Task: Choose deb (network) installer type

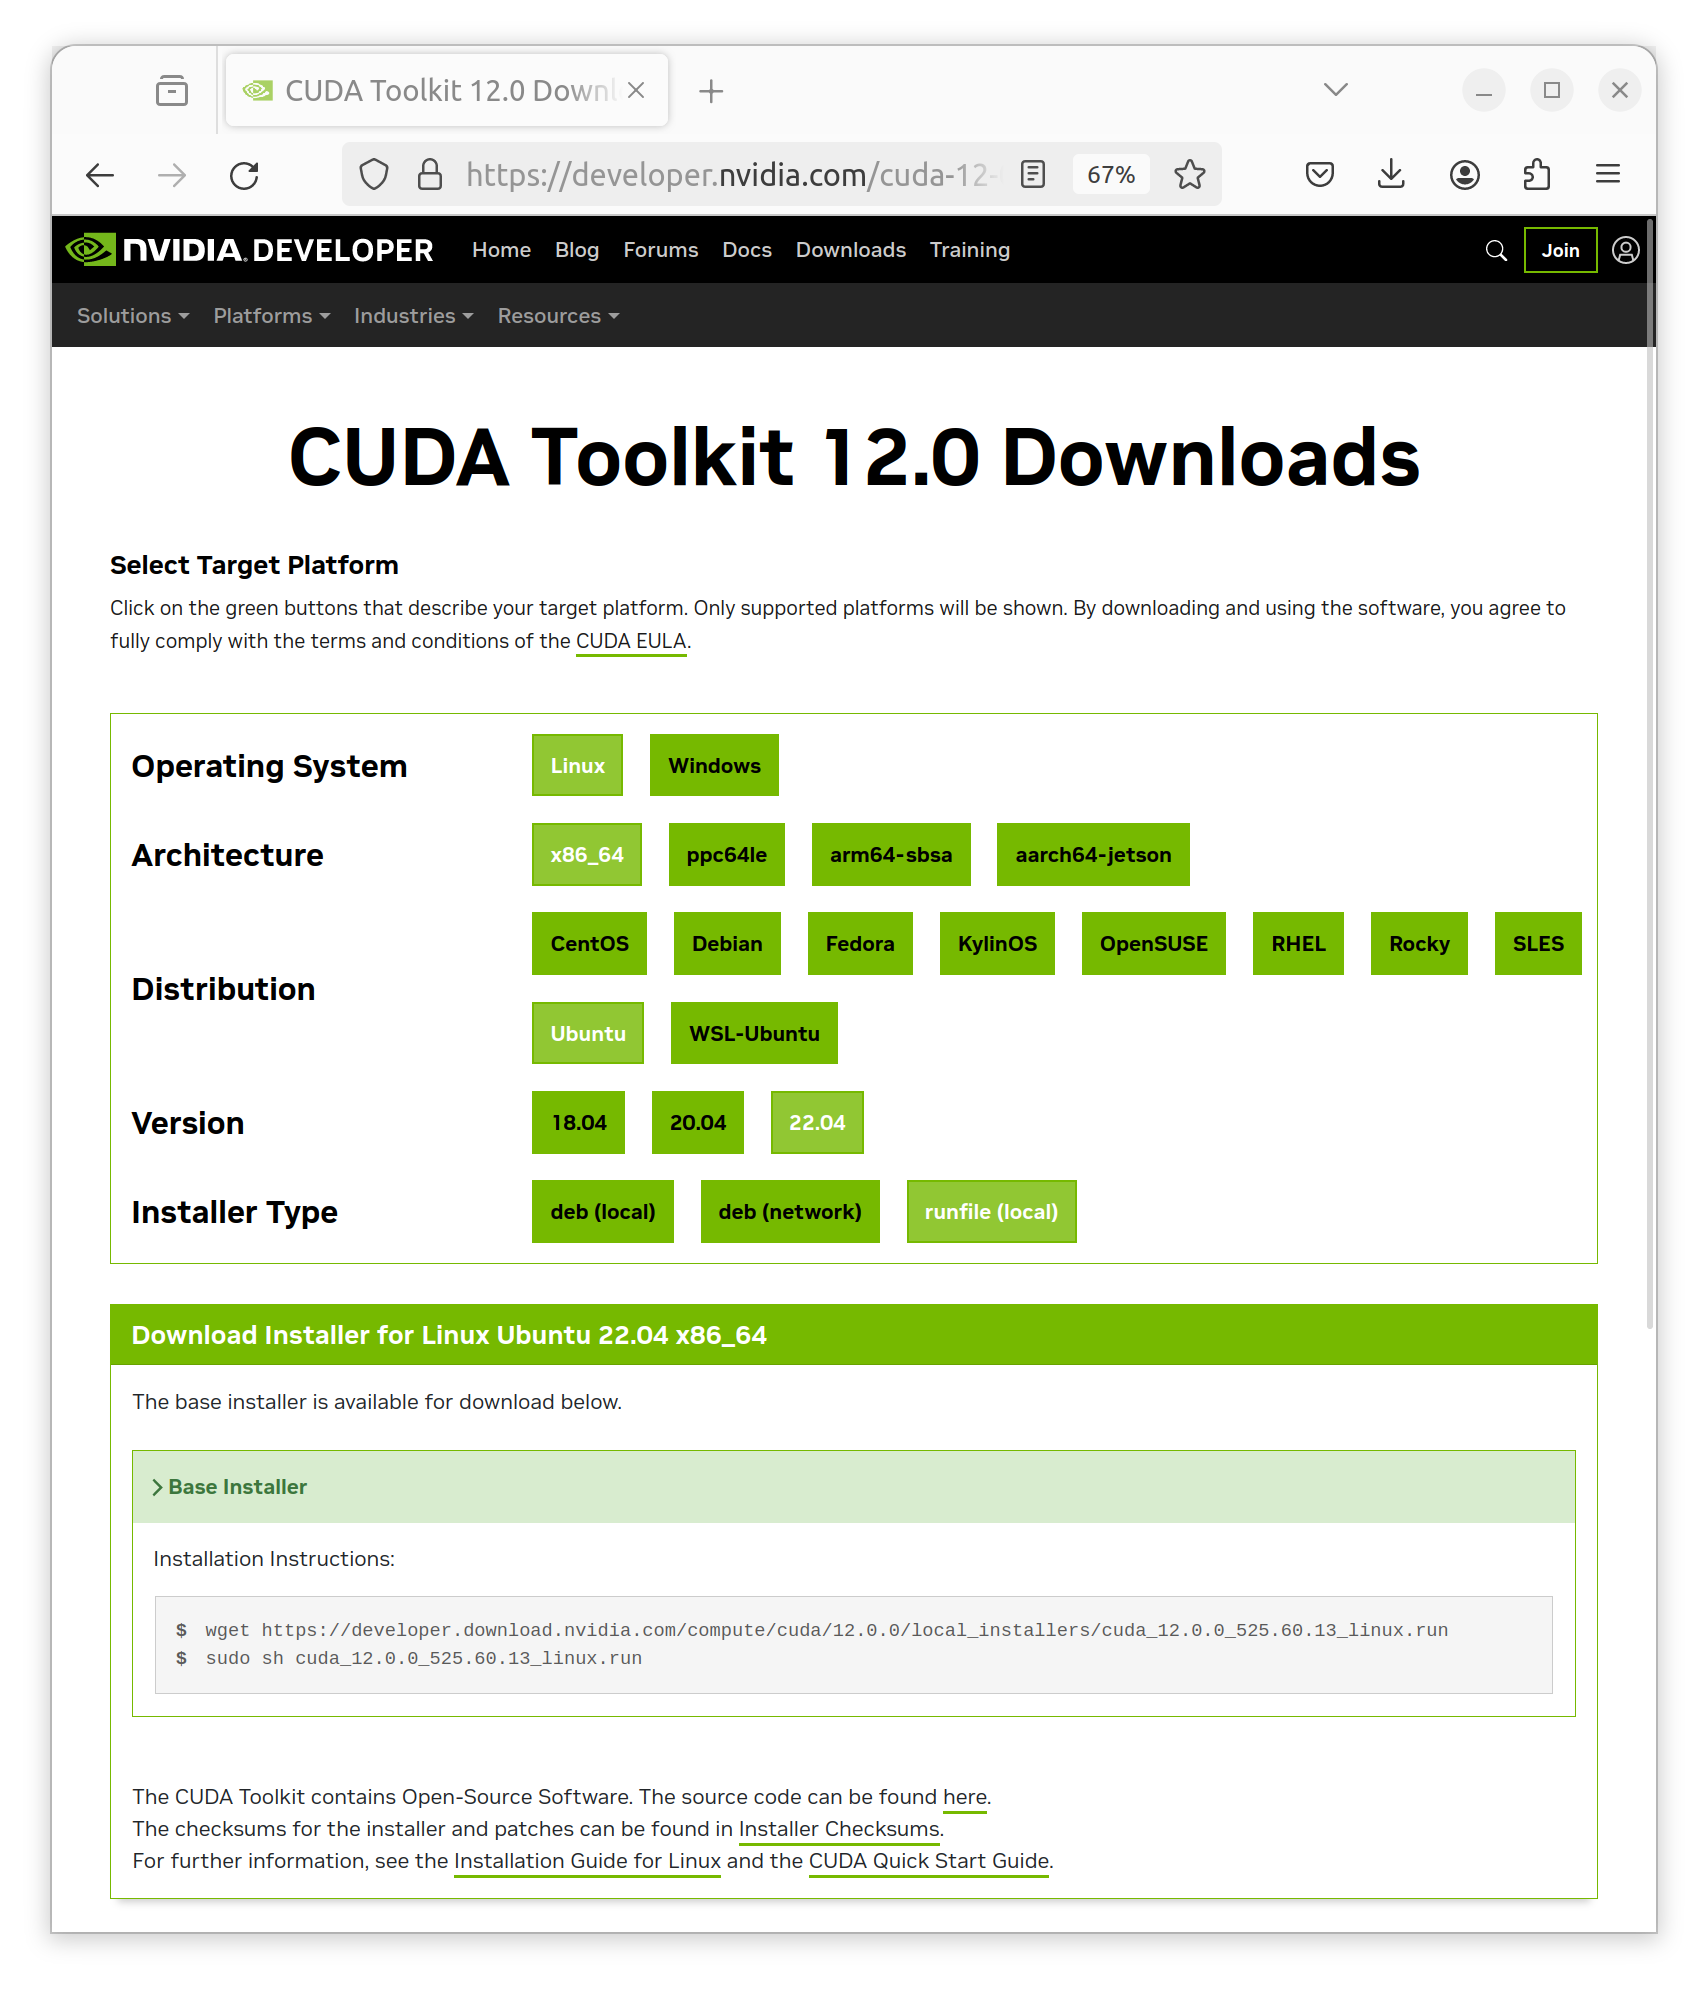Action: (790, 1212)
